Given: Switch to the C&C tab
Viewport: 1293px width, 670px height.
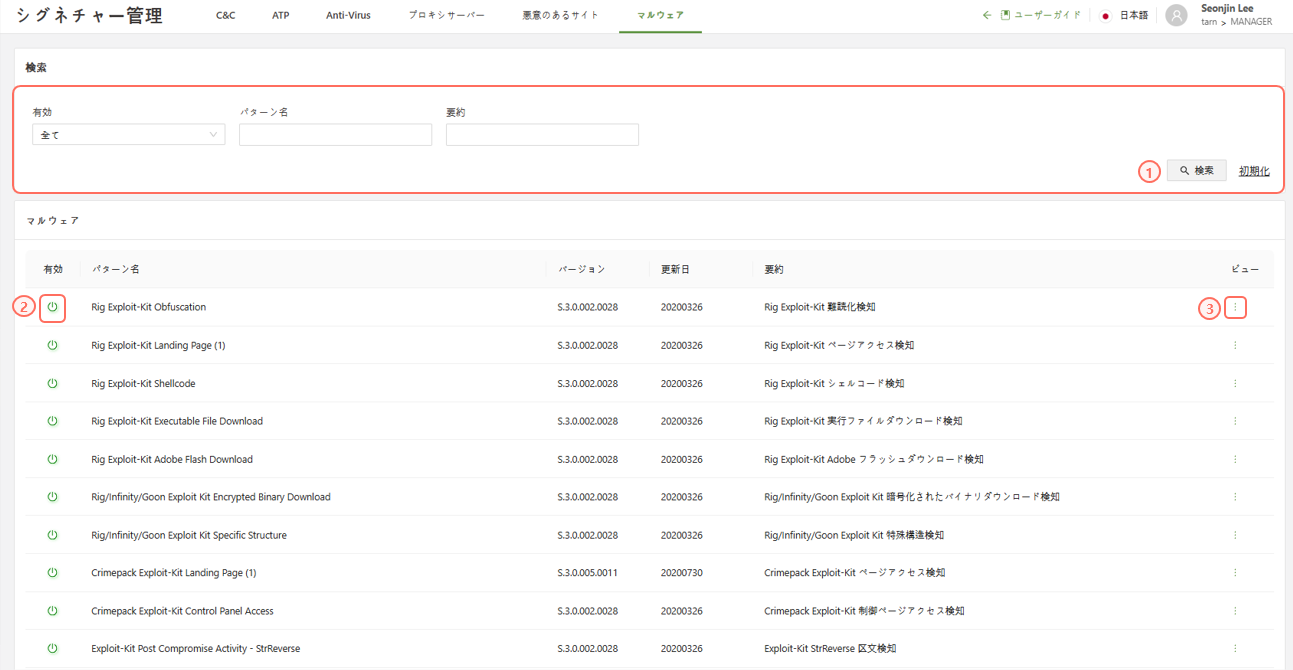Looking at the screenshot, I should pos(226,16).
